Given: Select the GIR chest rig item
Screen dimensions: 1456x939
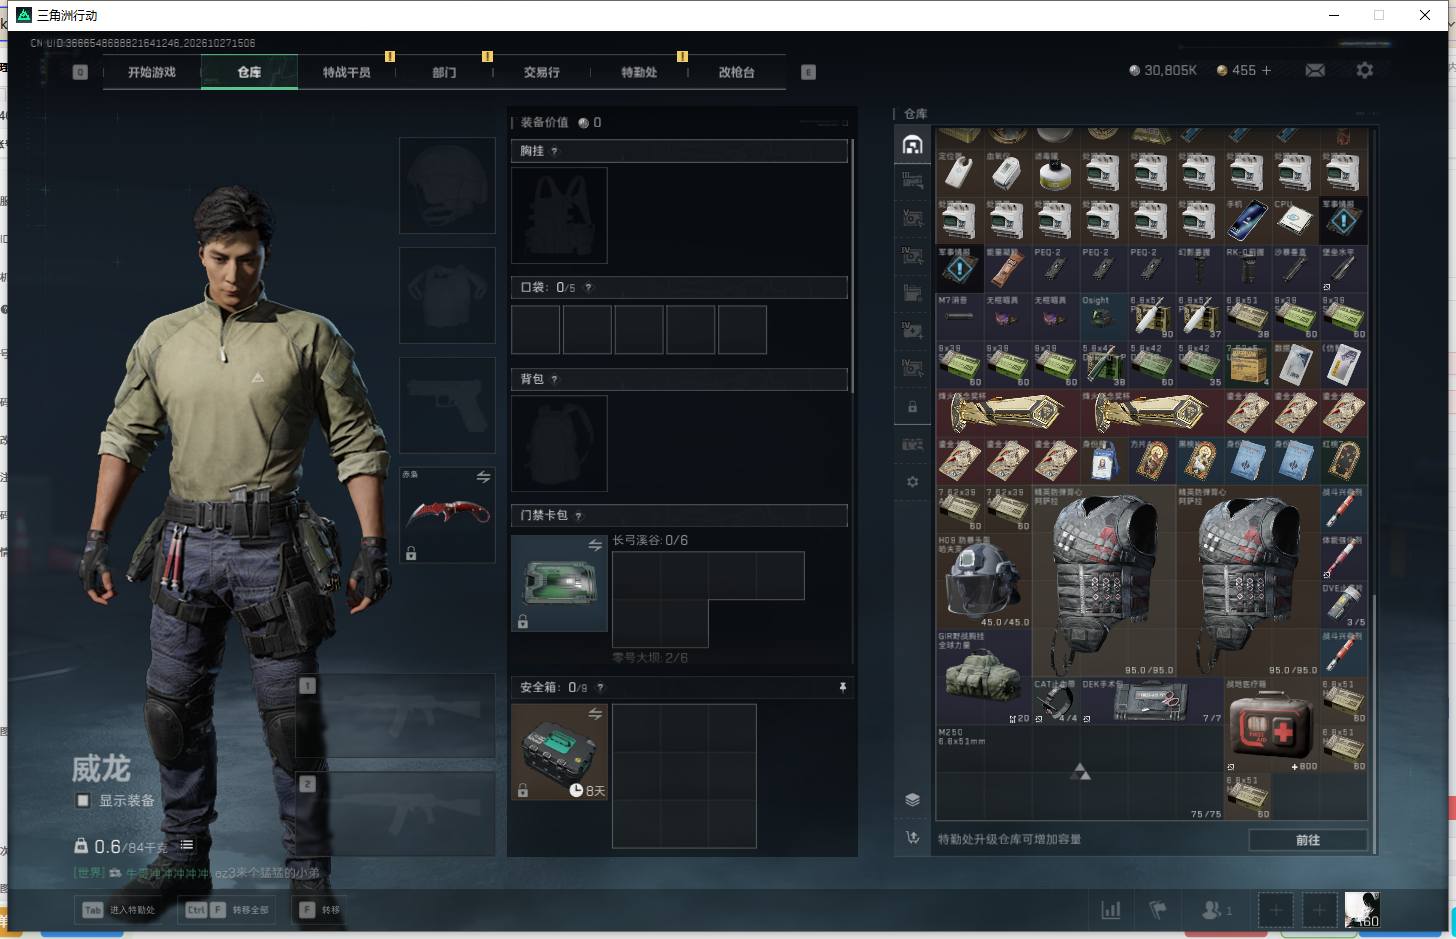Looking at the screenshot, I should 984,677.
